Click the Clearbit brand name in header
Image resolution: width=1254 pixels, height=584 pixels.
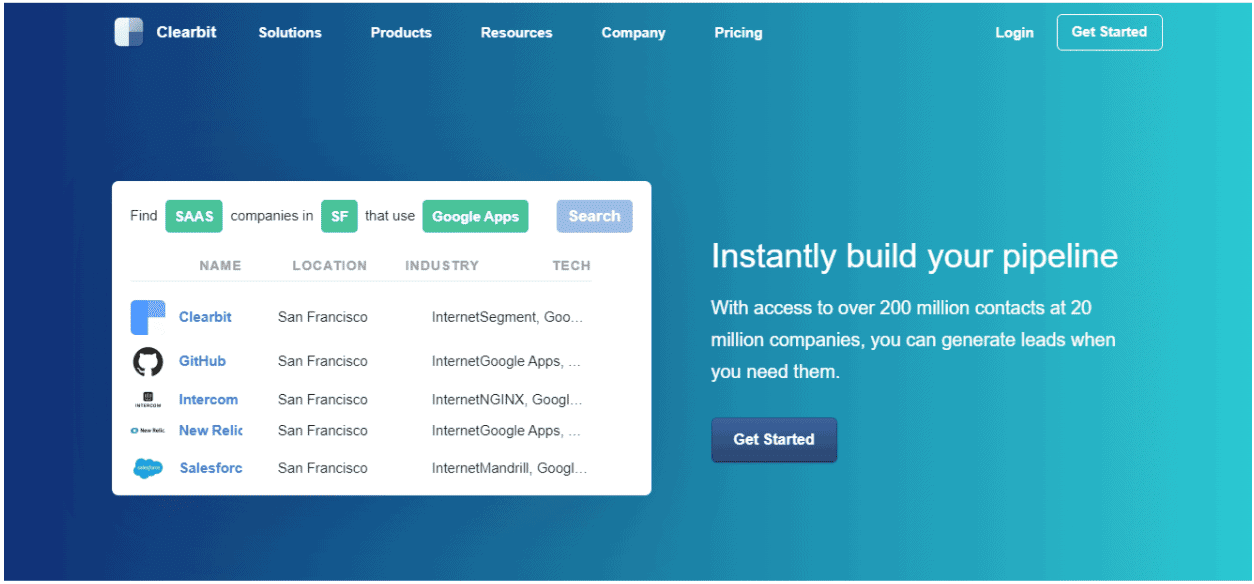point(186,32)
